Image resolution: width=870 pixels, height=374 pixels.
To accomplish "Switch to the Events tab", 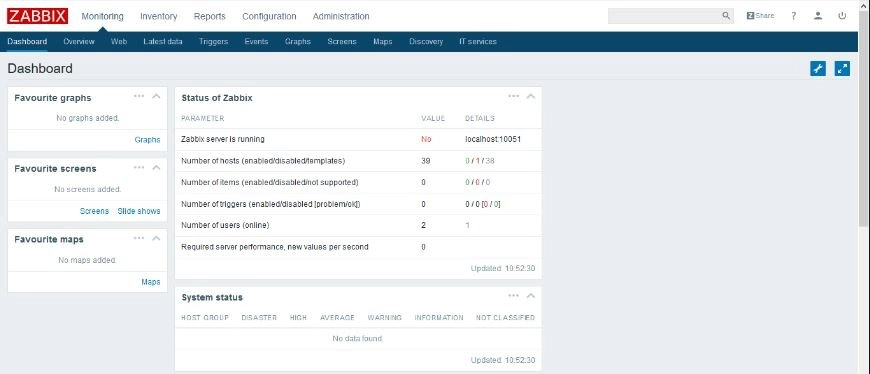I will [256, 42].
